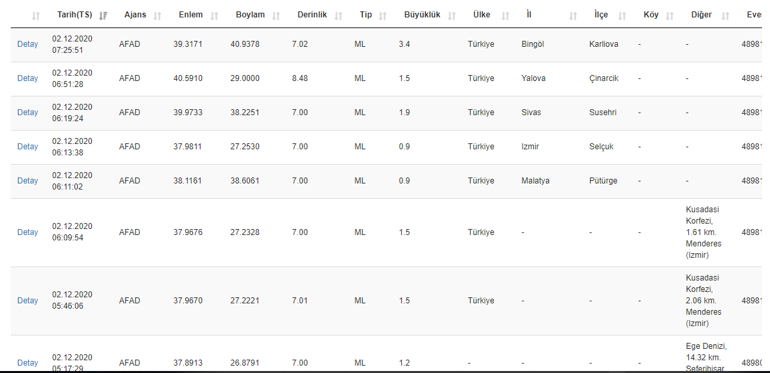The width and height of the screenshot is (770, 373).
Task: Open Detay for Sivas Susehri event
Action: tap(28, 112)
